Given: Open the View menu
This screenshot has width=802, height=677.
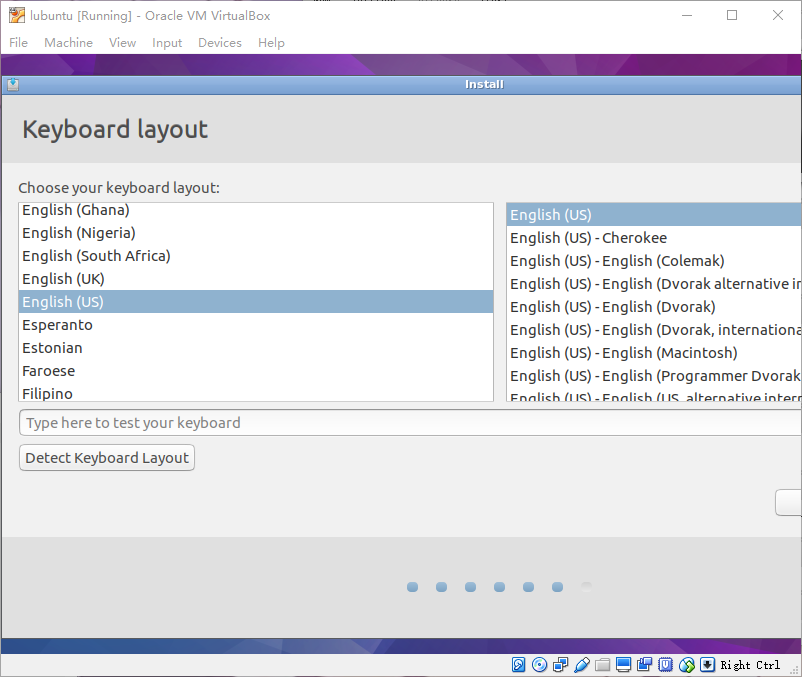Looking at the screenshot, I should (123, 43).
